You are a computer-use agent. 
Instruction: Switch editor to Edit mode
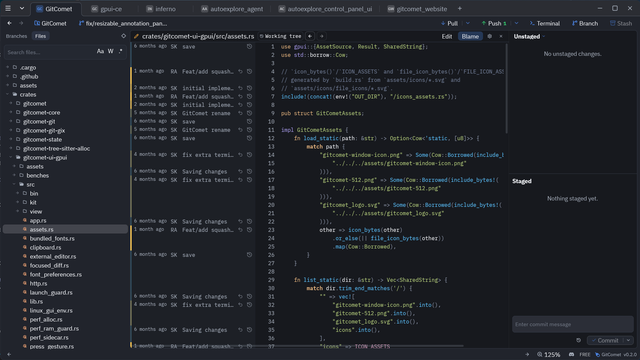tap(447, 36)
